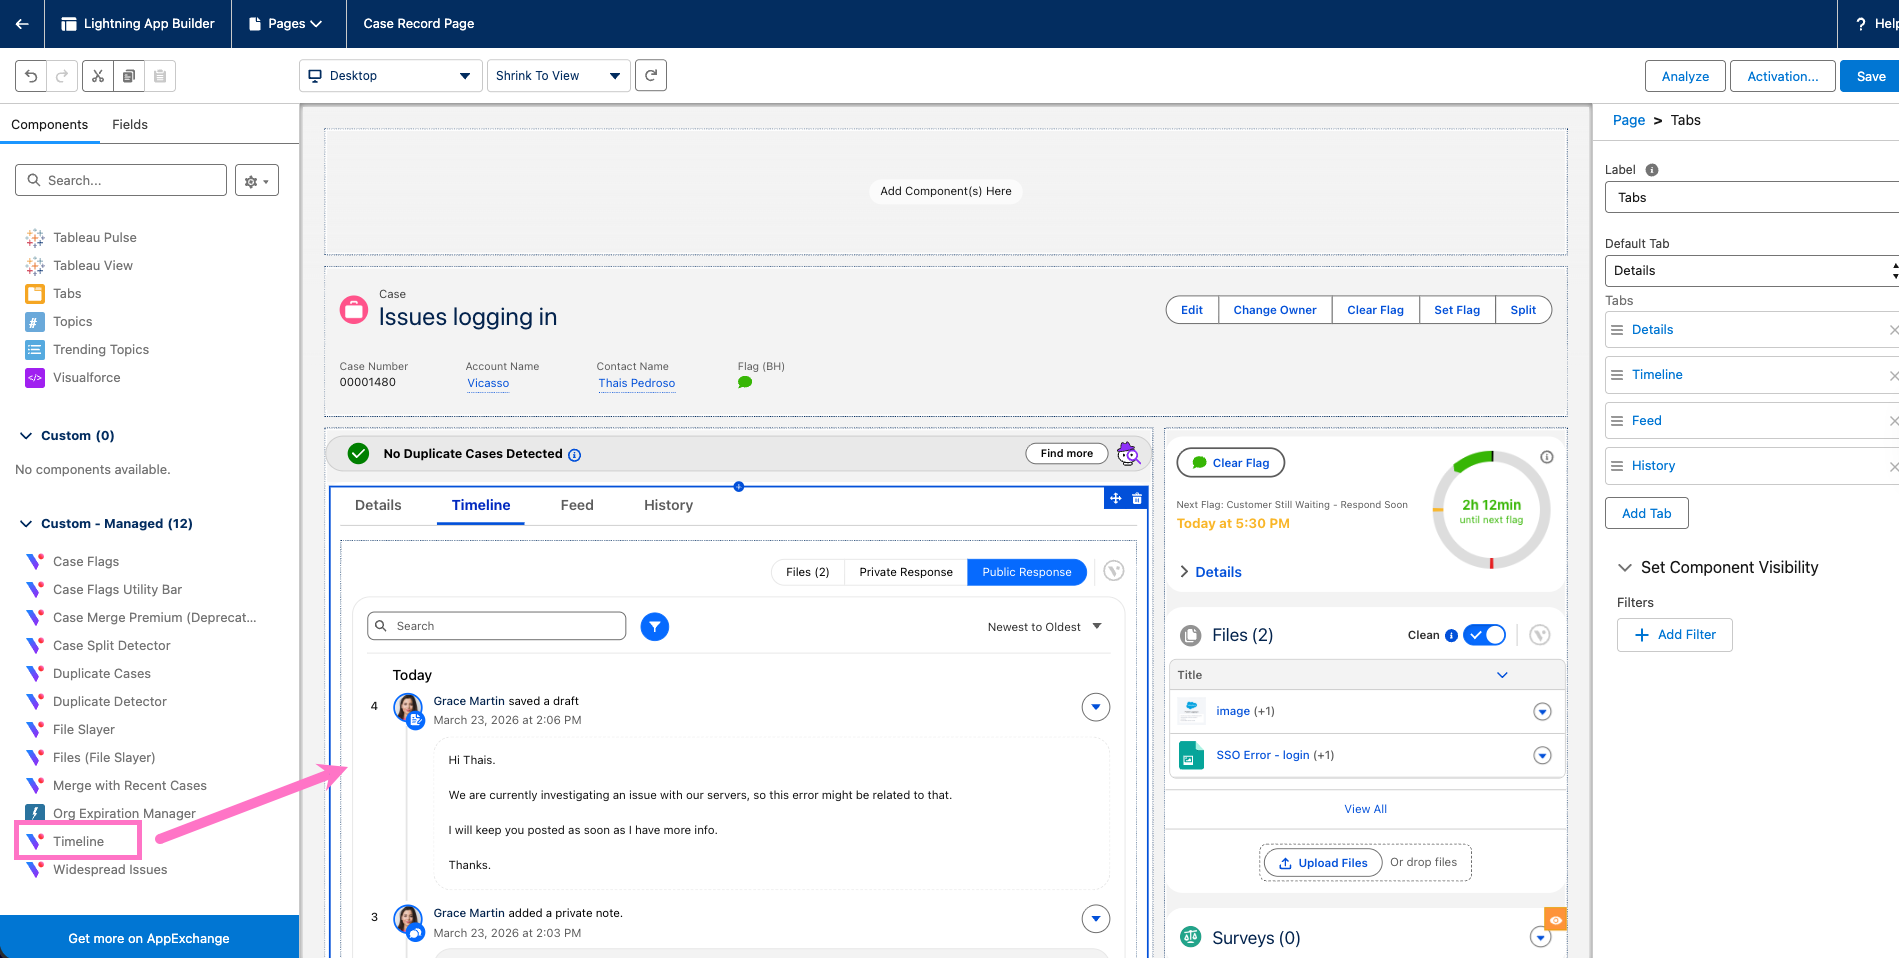Screen dimensions: 1899x958
Task: Click the Paste clipboard icon
Action: [160, 76]
